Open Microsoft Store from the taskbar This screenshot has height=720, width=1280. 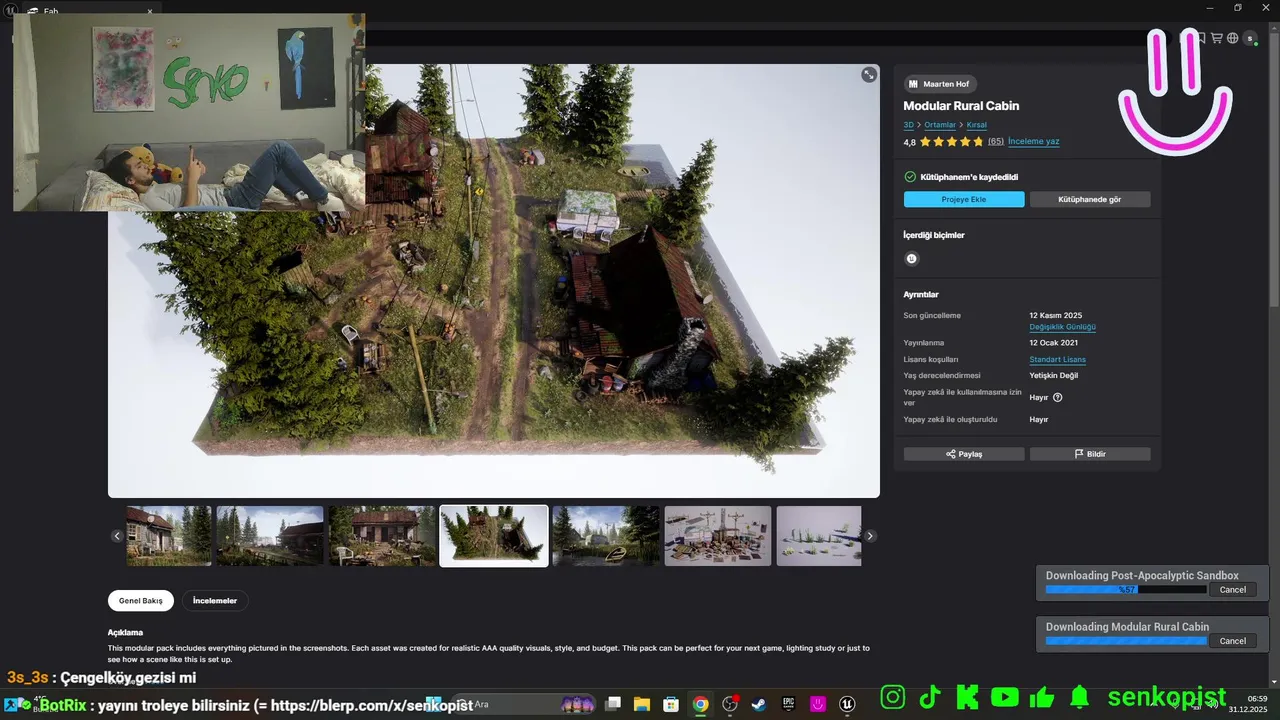(671, 704)
